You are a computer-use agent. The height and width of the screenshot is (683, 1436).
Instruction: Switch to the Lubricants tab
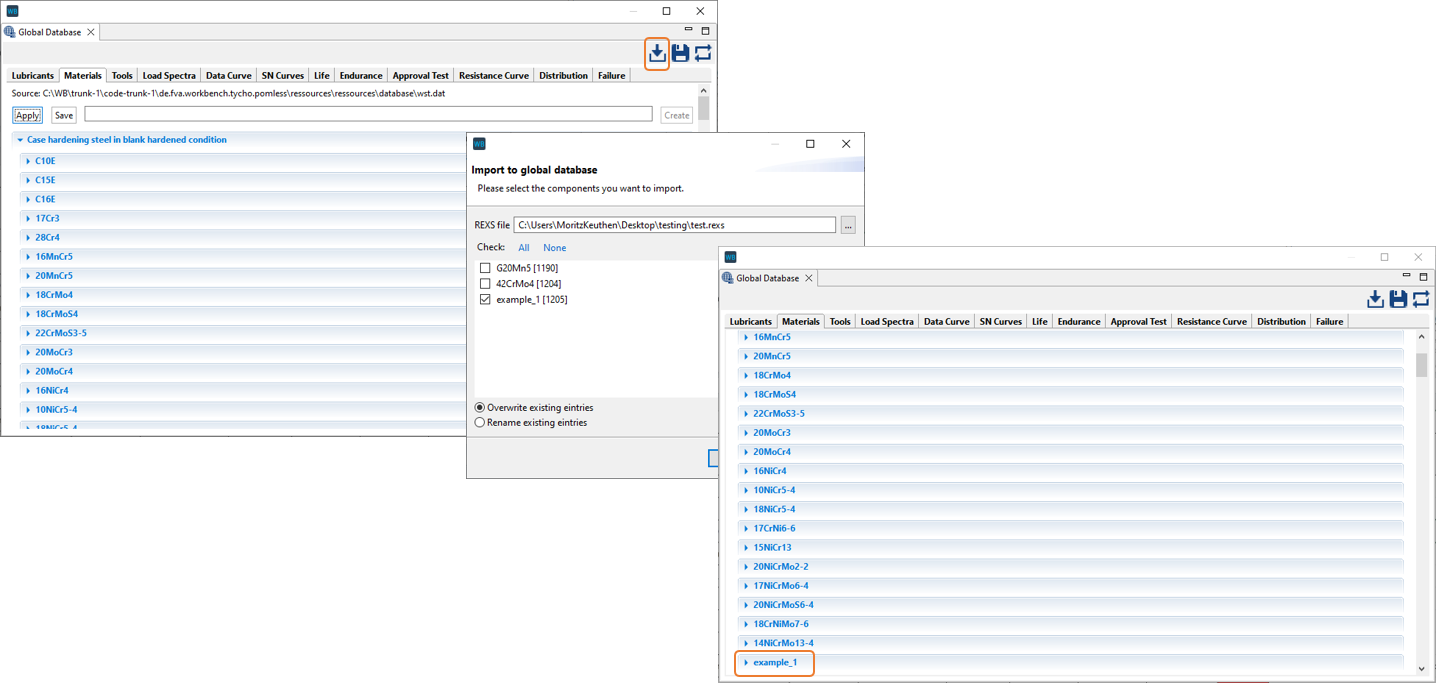coord(31,75)
